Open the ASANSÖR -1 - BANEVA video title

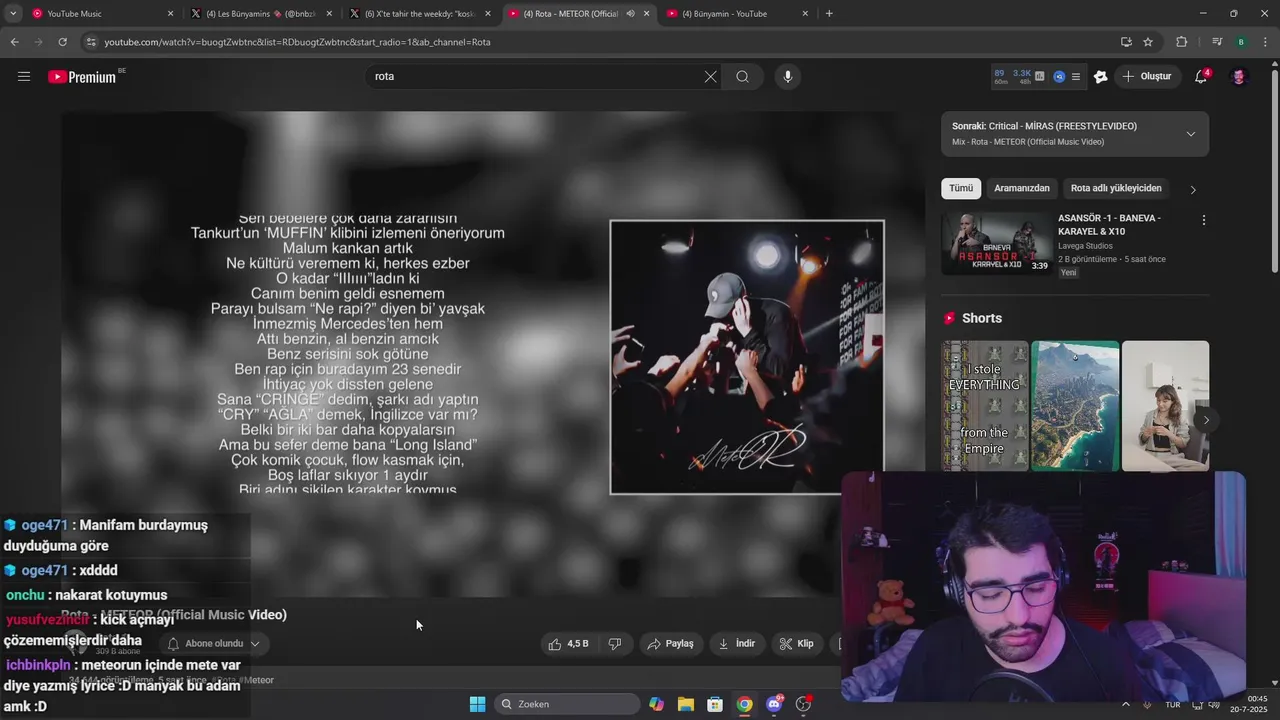click(x=1109, y=225)
